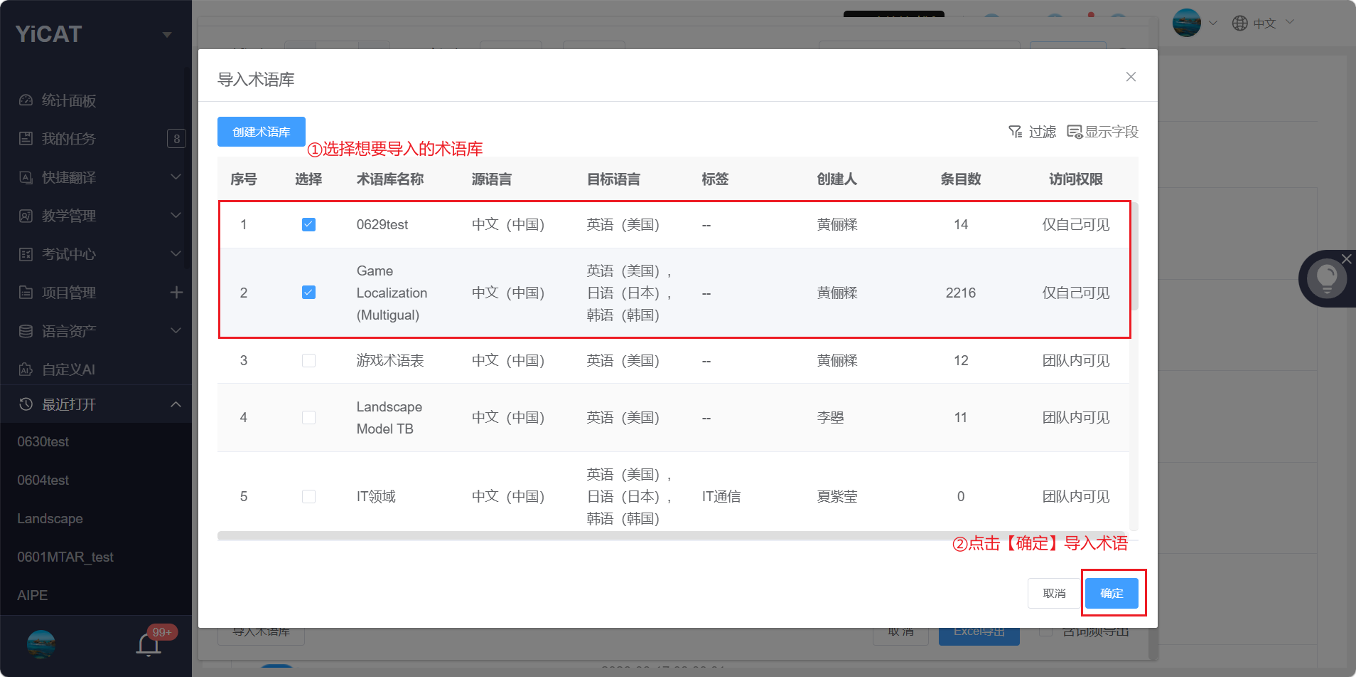Screen dimensions: 1356x678
Task: Open the YiCAT workspace dropdown arrow
Action: click(x=167, y=35)
